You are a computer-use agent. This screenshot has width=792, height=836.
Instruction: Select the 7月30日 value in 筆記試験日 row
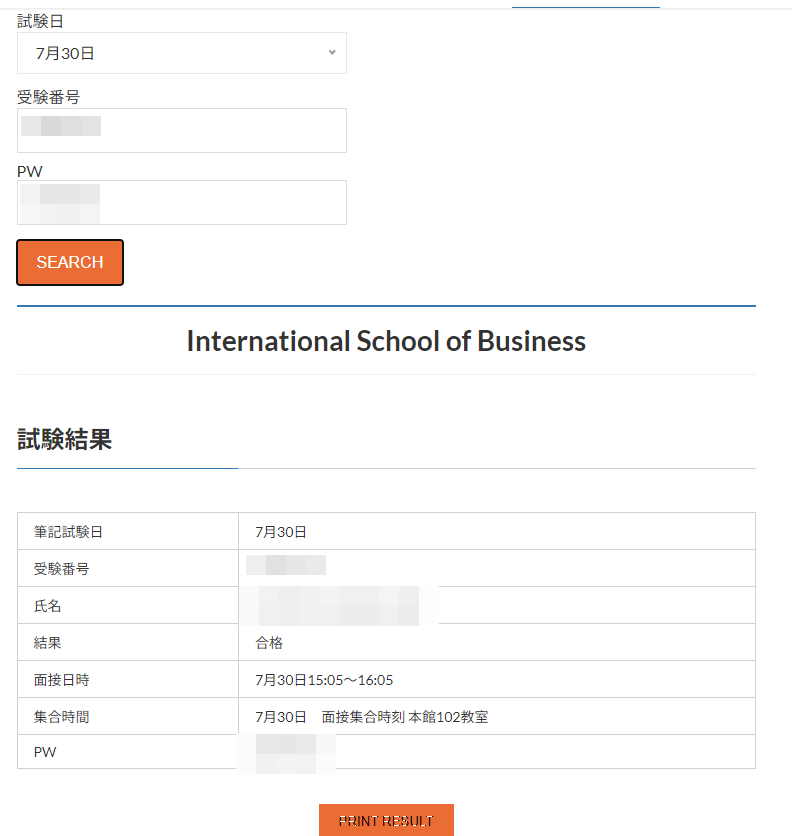pos(281,532)
